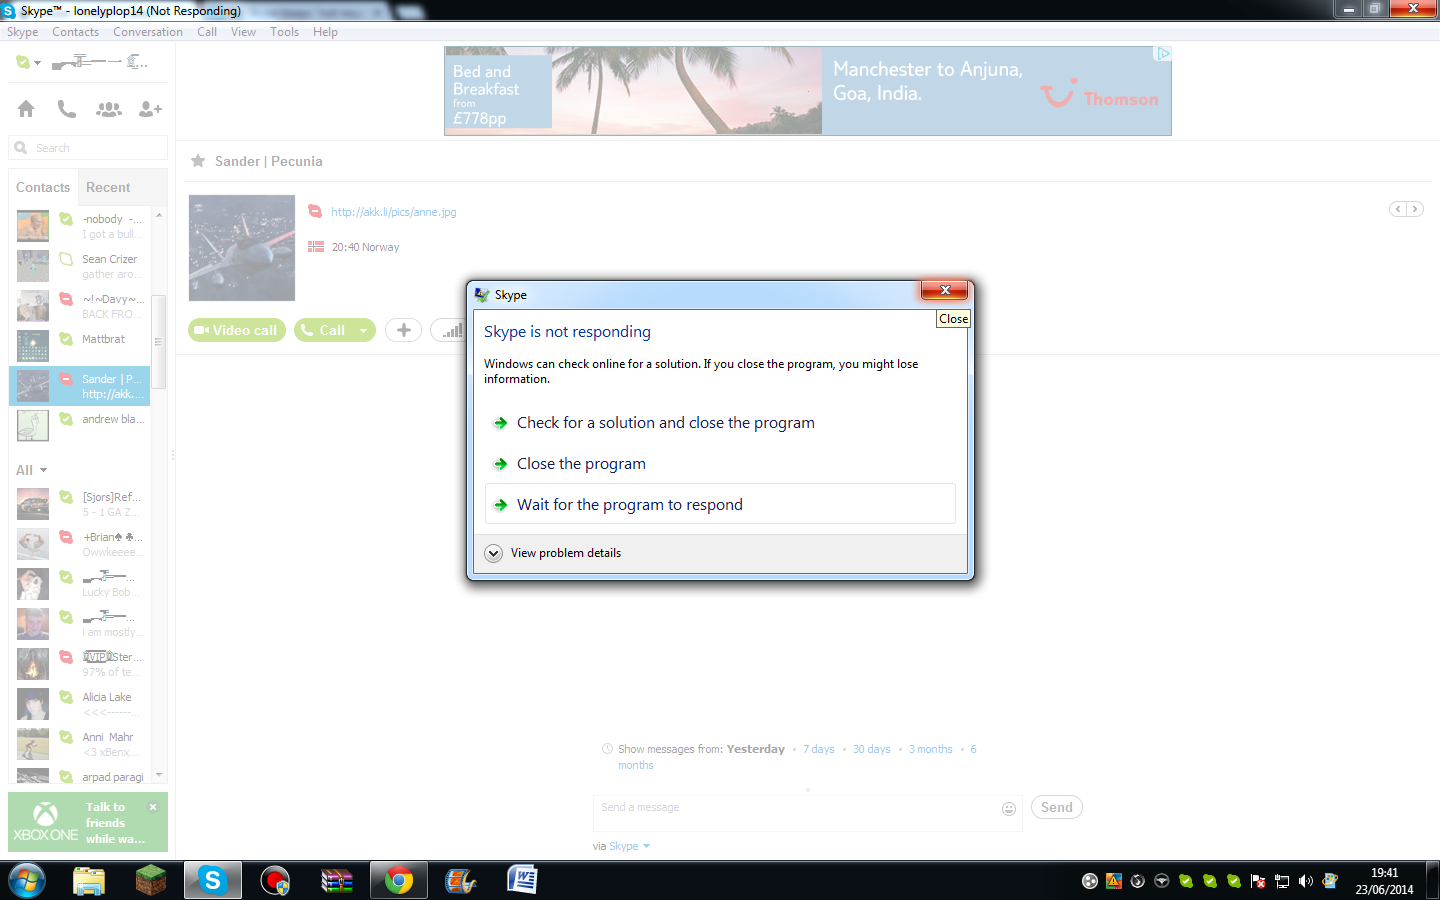Click contact list scrollbar down arrow
This screenshot has width=1440, height=900.
(x=159, y=775)
